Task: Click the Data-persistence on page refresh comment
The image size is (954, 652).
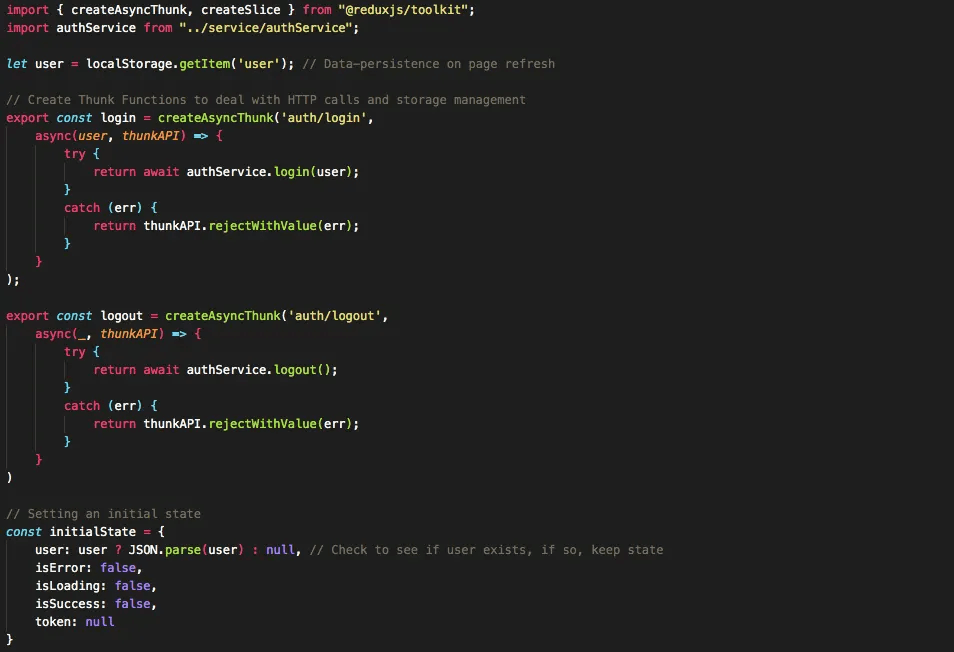Action: coord(428,64)
